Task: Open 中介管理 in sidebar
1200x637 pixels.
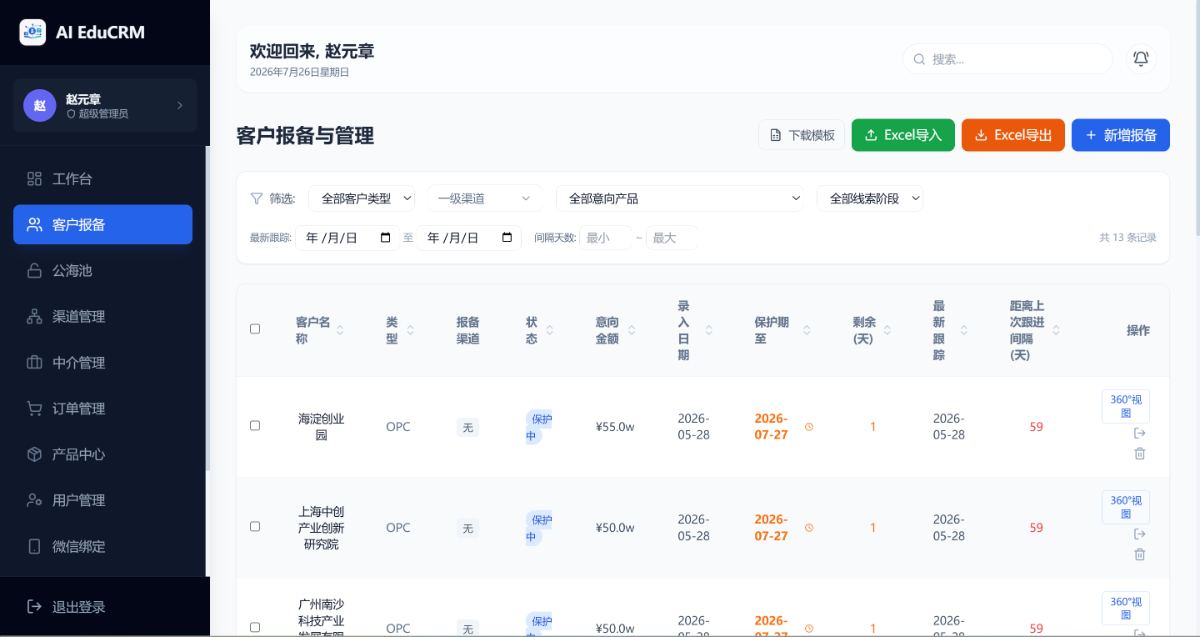Action: coord(103,363)
